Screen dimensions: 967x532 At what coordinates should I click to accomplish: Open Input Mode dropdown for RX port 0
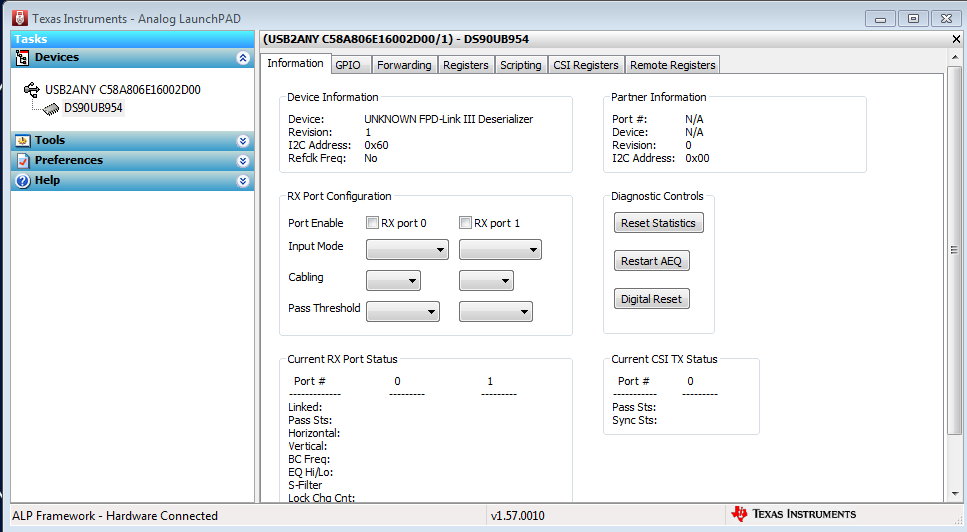pos(407,250)
